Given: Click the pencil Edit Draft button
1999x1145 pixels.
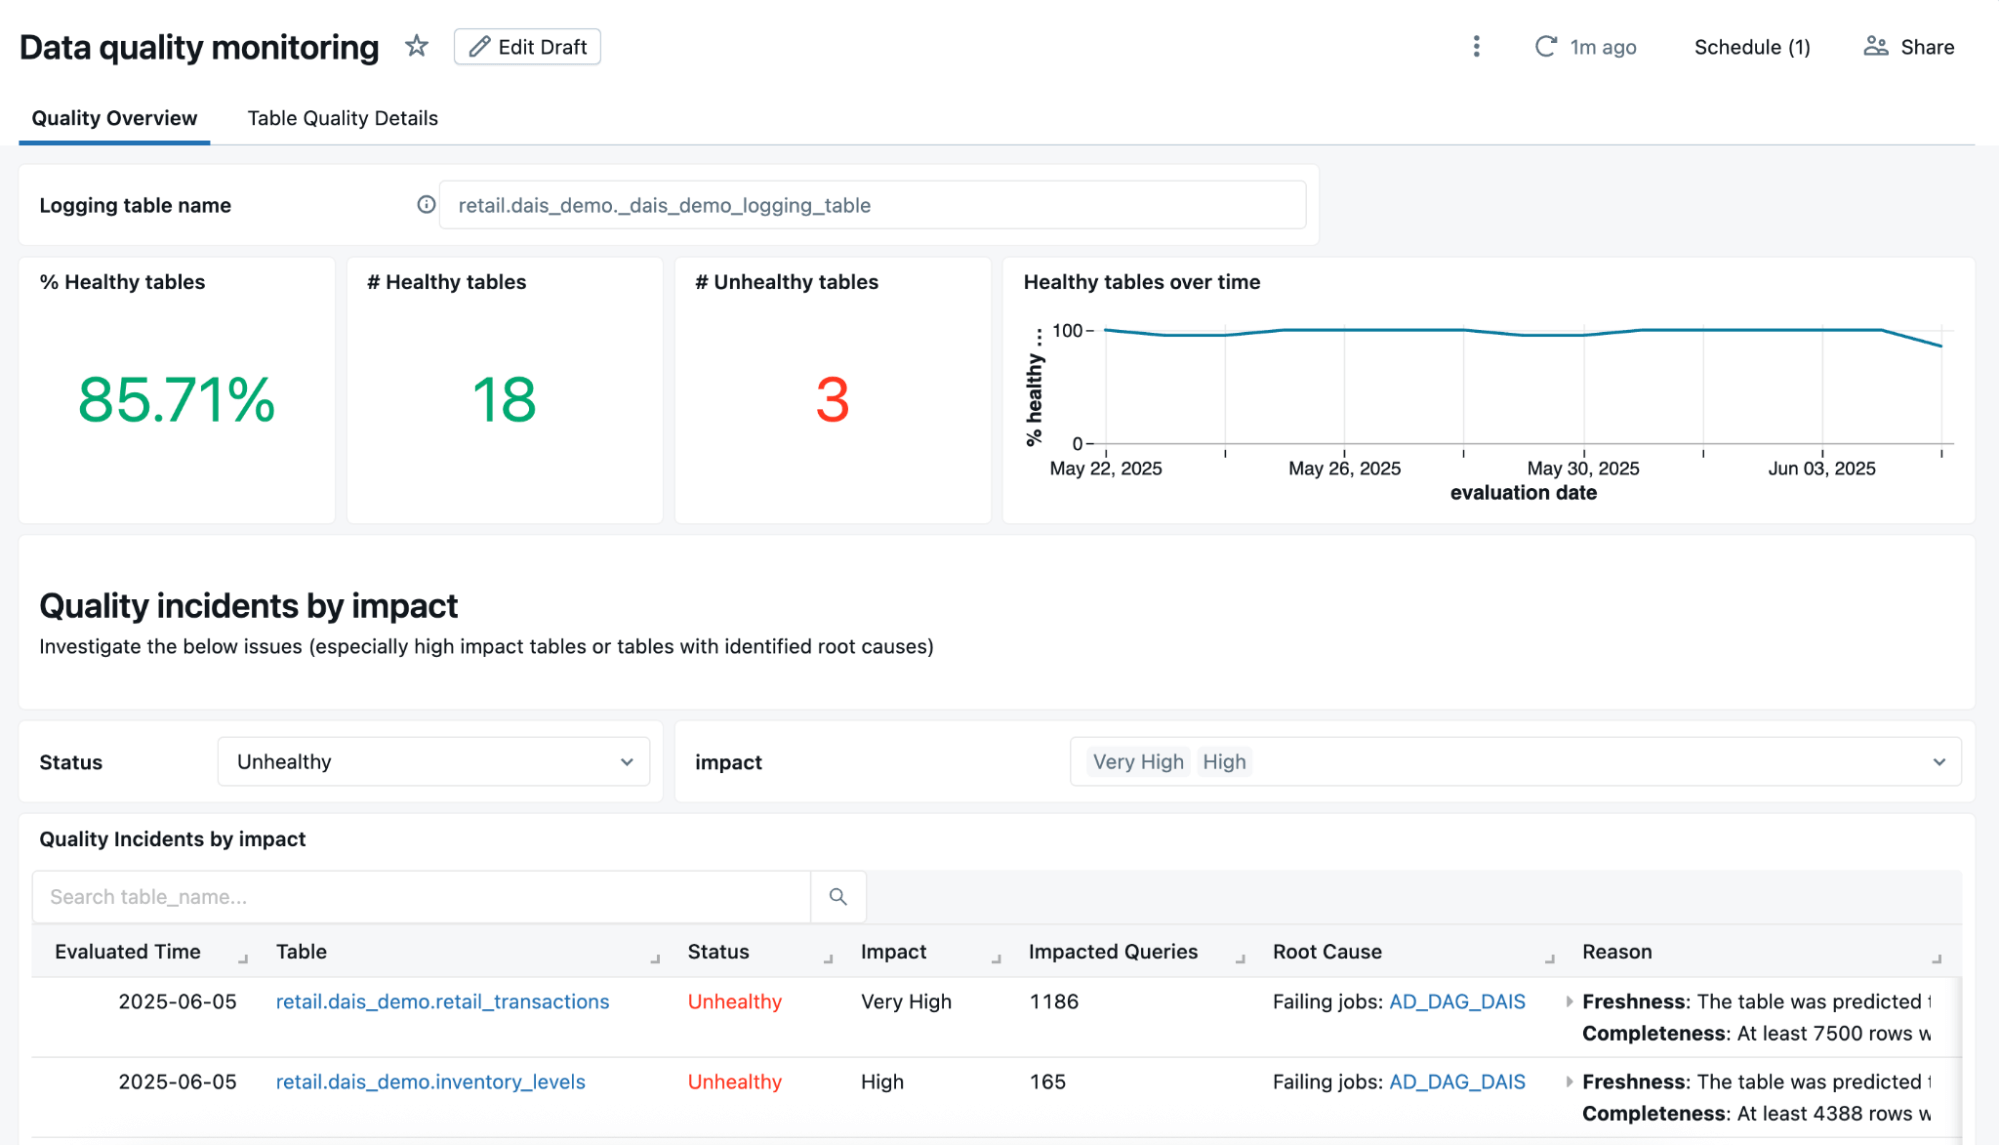Looking at the screenshot, I should pyautogui.click(x=527, y=47).
